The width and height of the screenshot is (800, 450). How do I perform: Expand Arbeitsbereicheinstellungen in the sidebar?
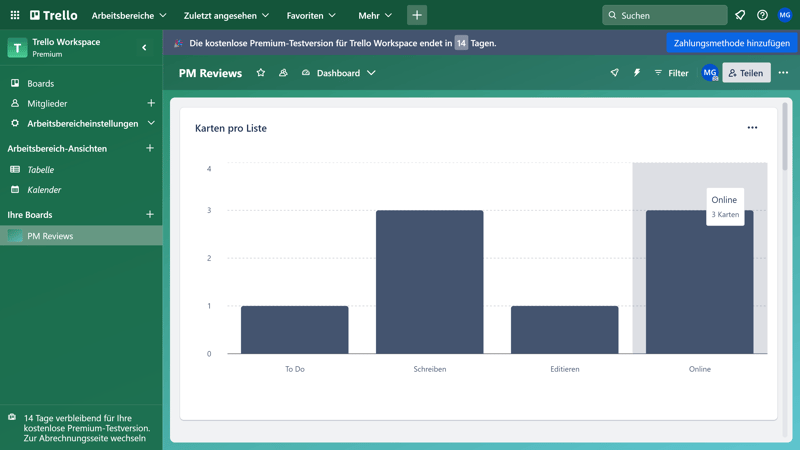(151, 123)
